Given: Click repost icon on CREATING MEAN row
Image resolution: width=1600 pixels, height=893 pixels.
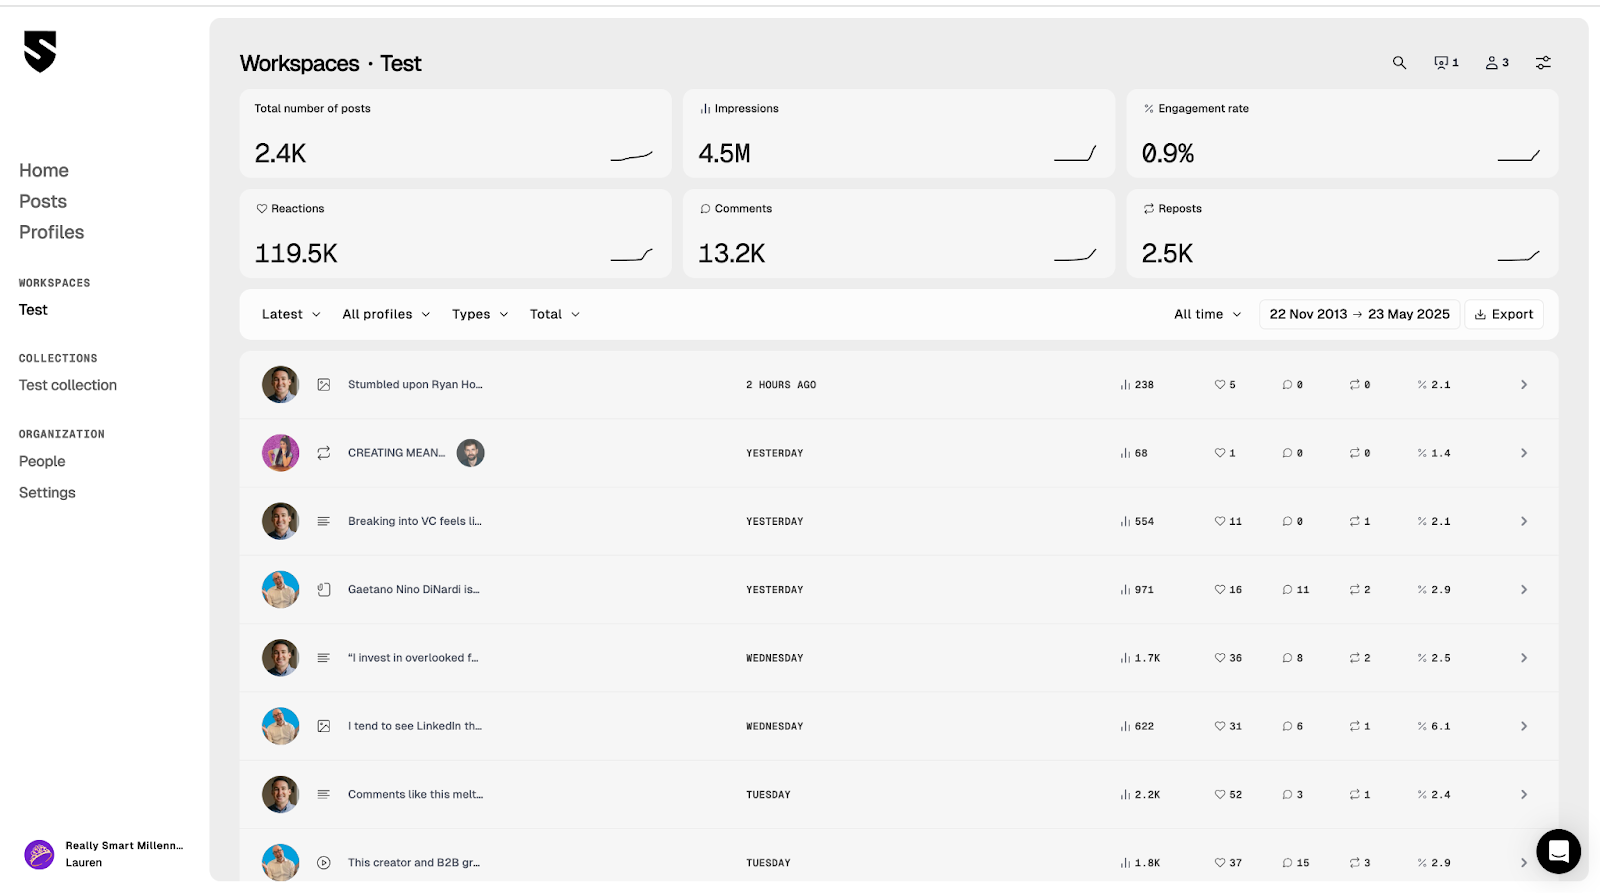Looking at the screenshot, I should click(x=324, y=453).
